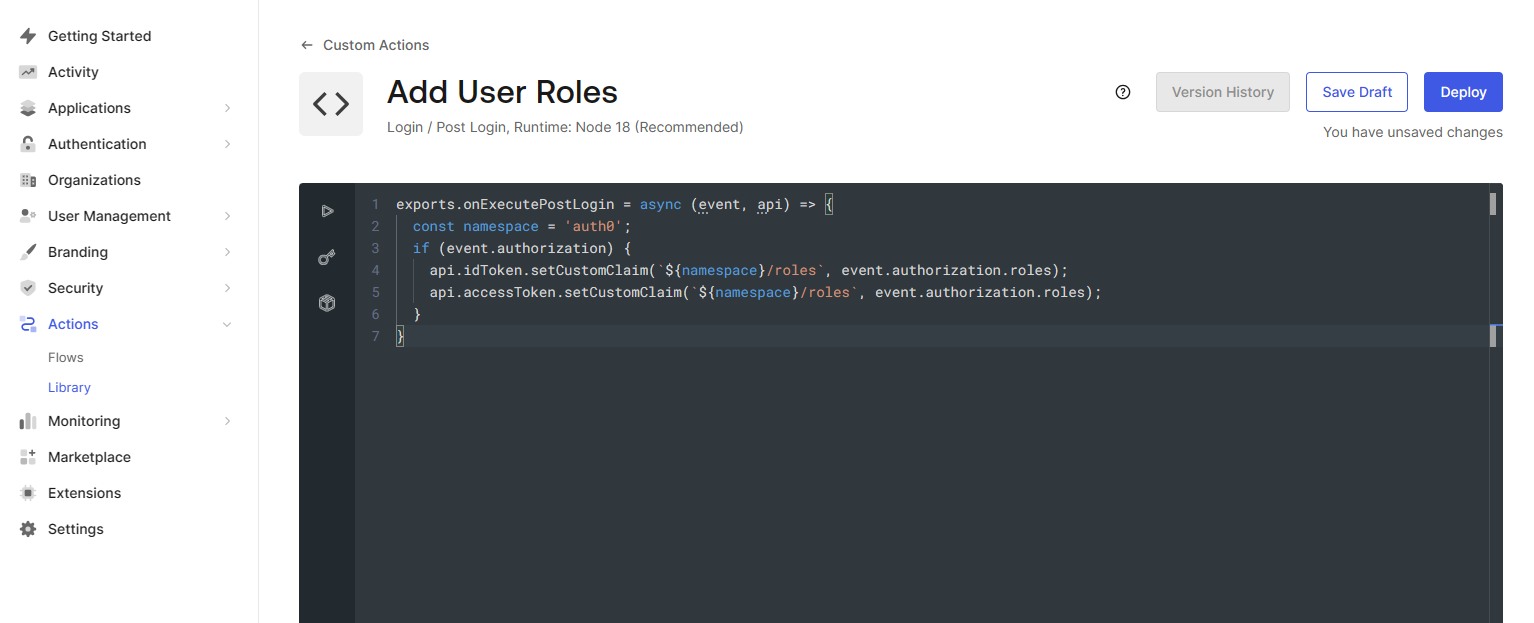
Task: Click the code editor scrollbar
Action: click(1492, 204)
